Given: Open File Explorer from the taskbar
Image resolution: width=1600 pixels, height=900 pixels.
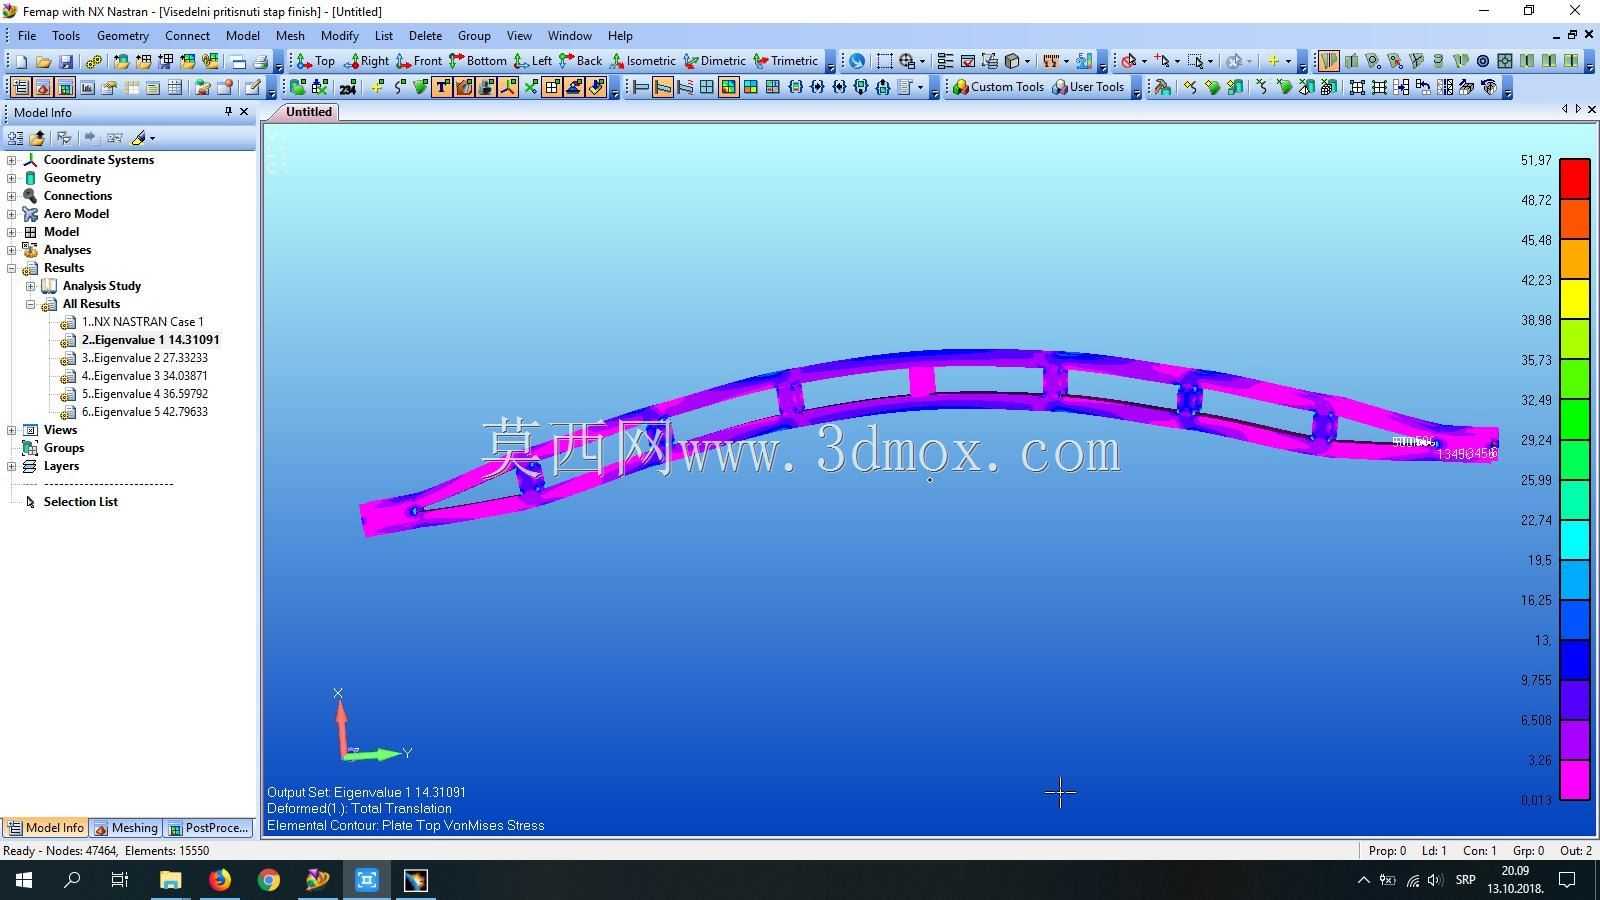Looking at the screenshot, I should click(170, 880).
